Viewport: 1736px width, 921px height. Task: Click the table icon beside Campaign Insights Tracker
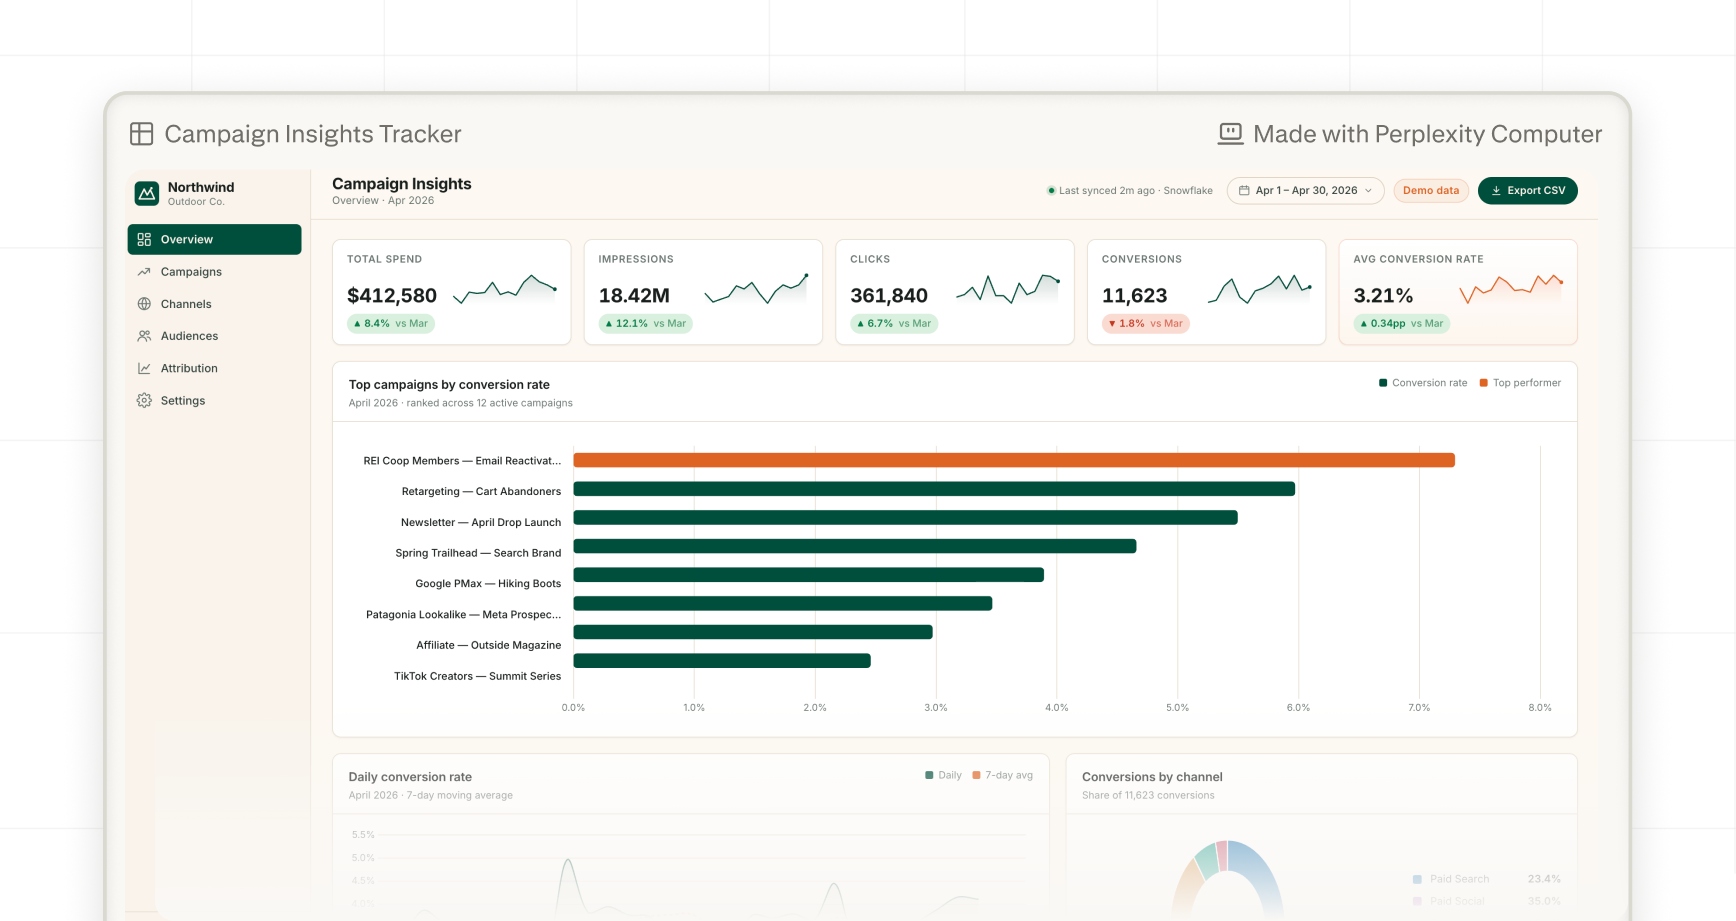coord(142,134)
